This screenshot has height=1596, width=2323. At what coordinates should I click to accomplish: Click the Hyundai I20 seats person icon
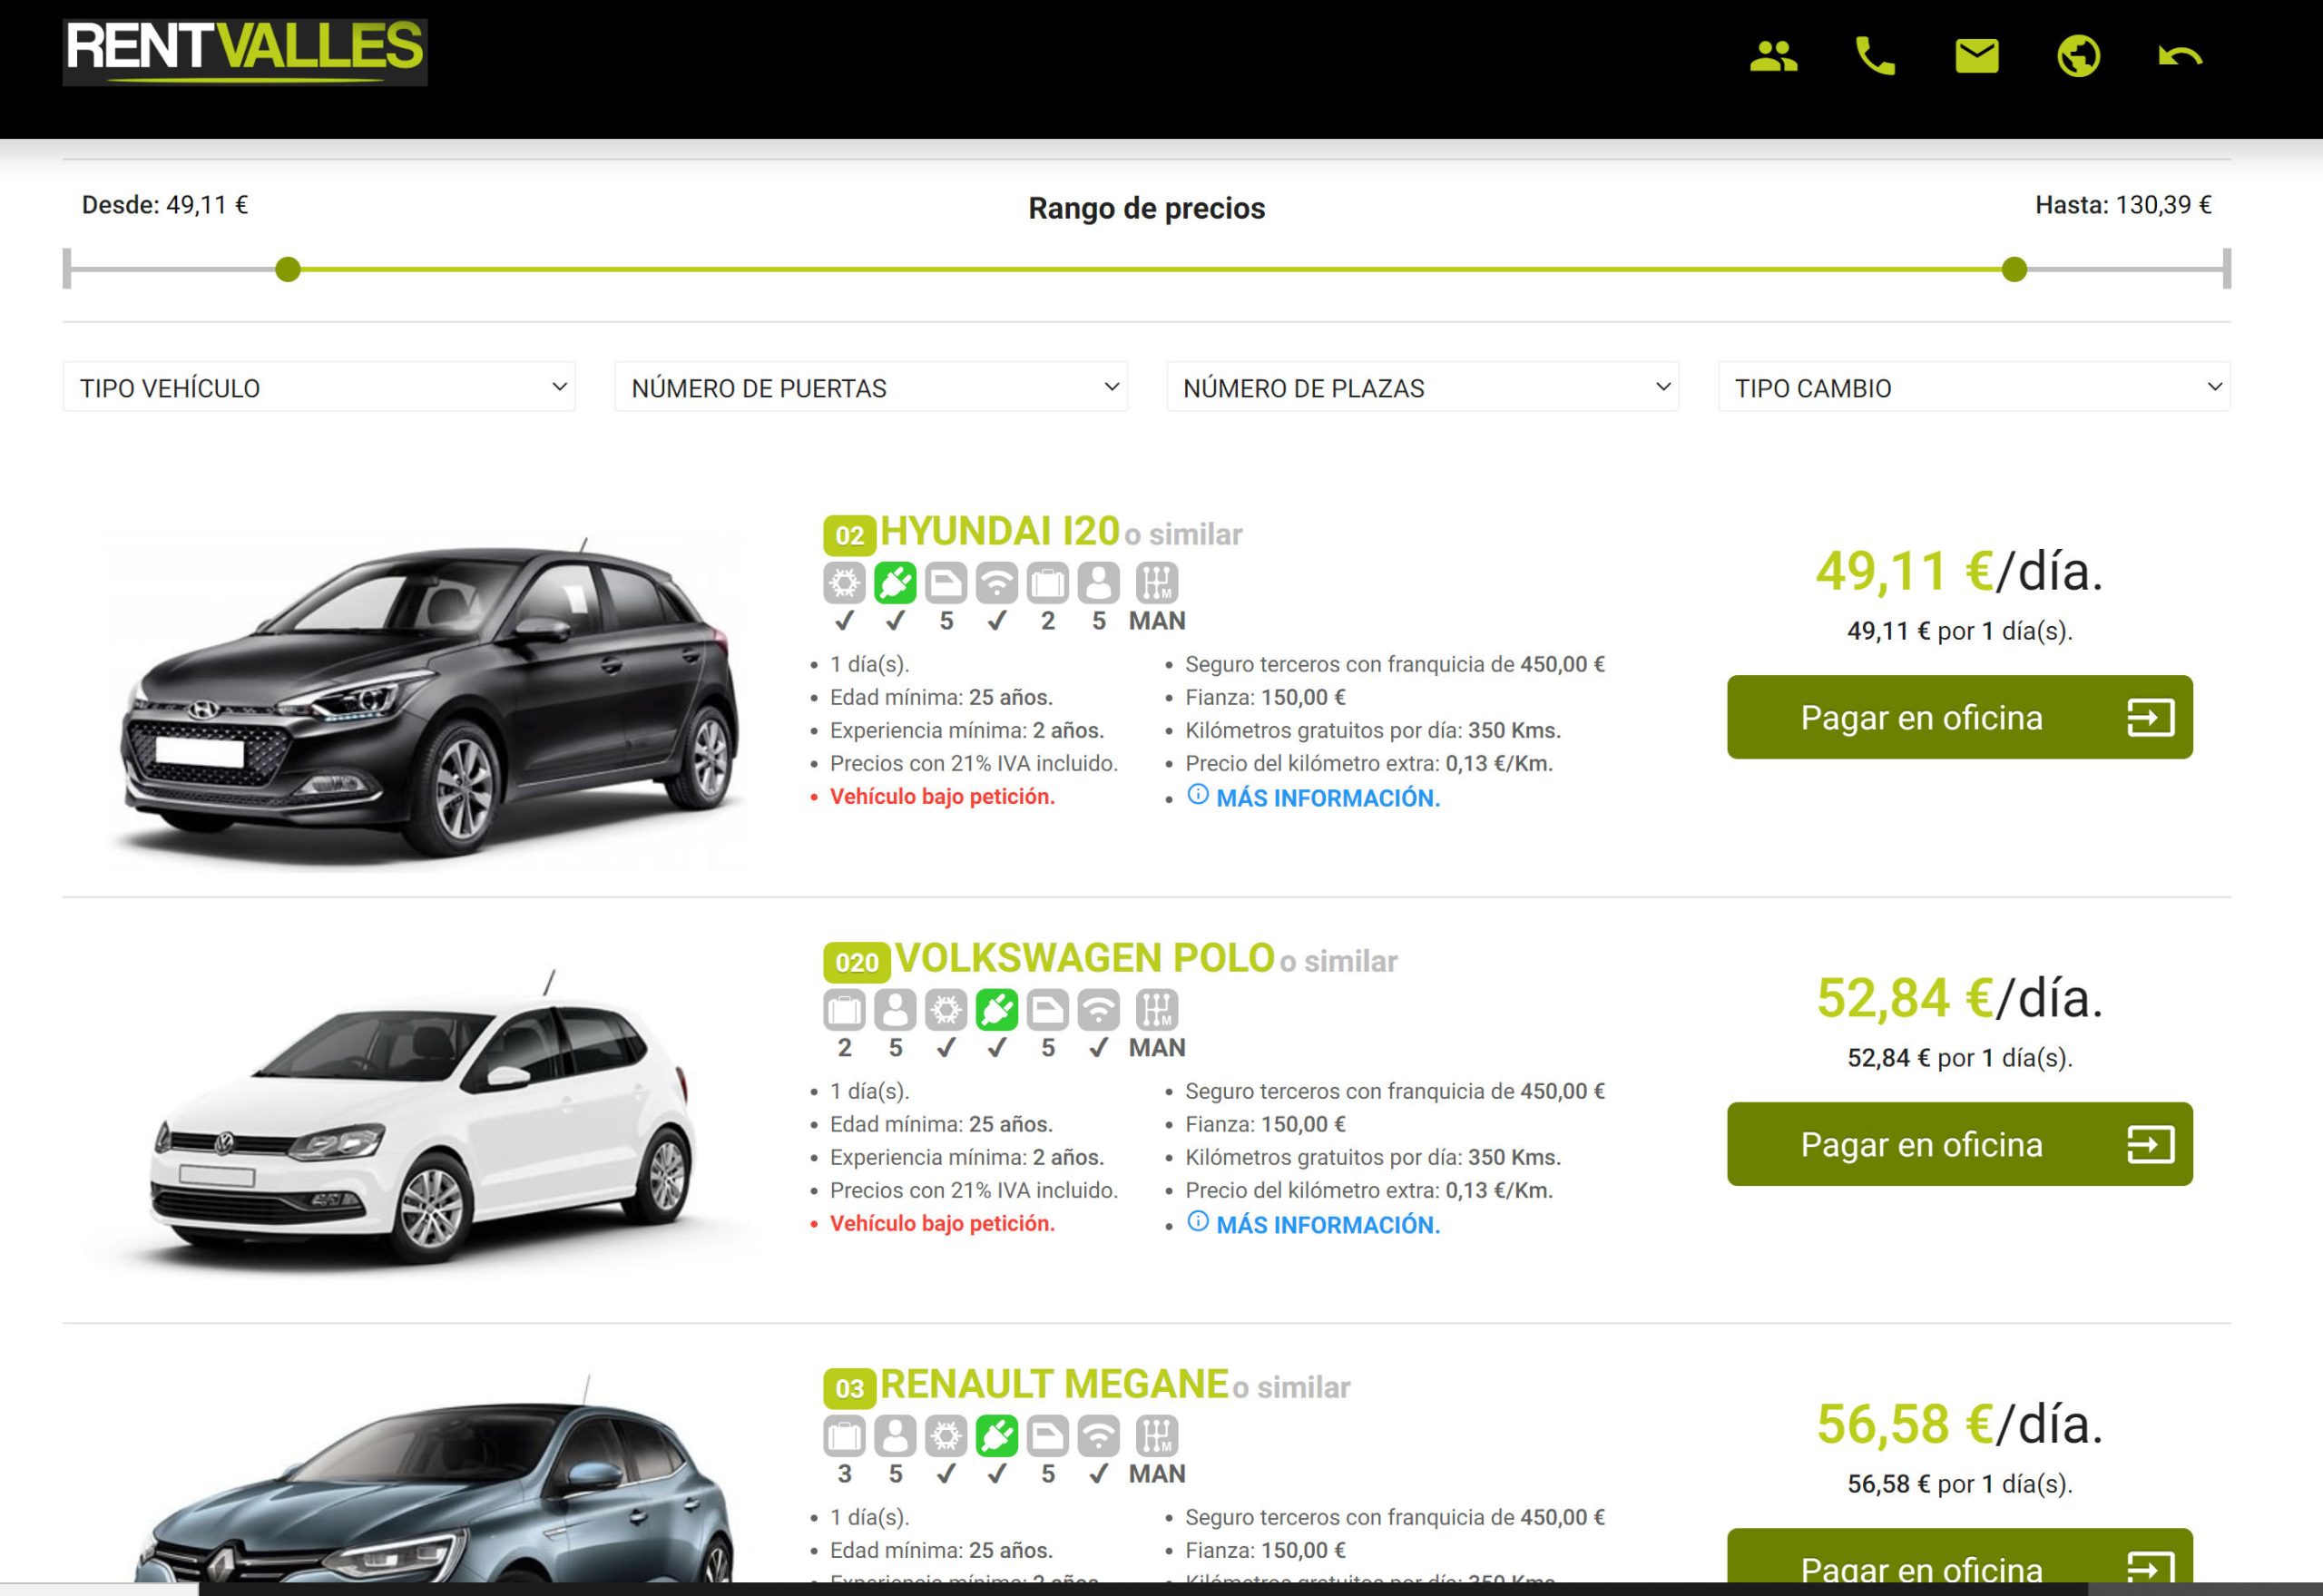pyautogui.click(x=1099, y=583)
